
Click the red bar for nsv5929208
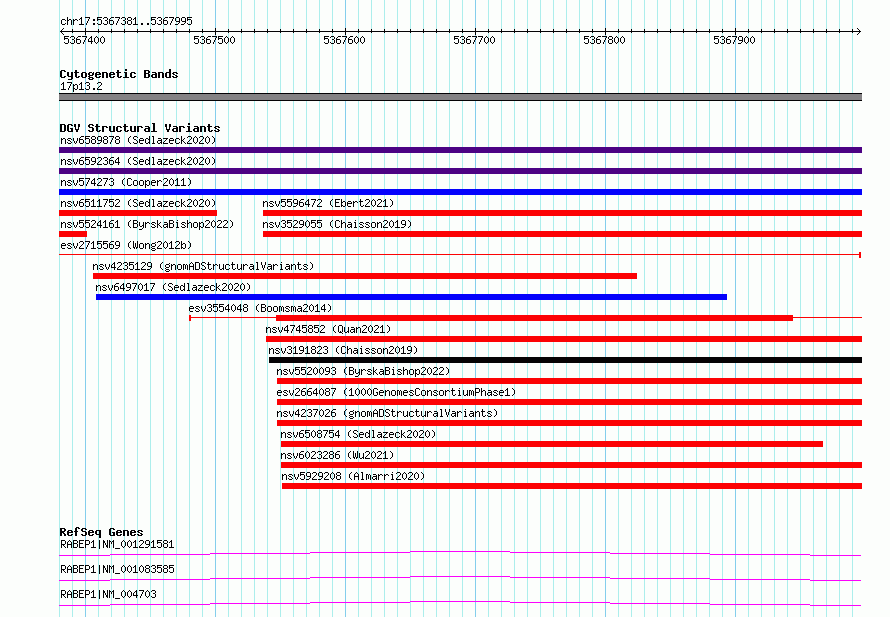[x=572, y=486]
